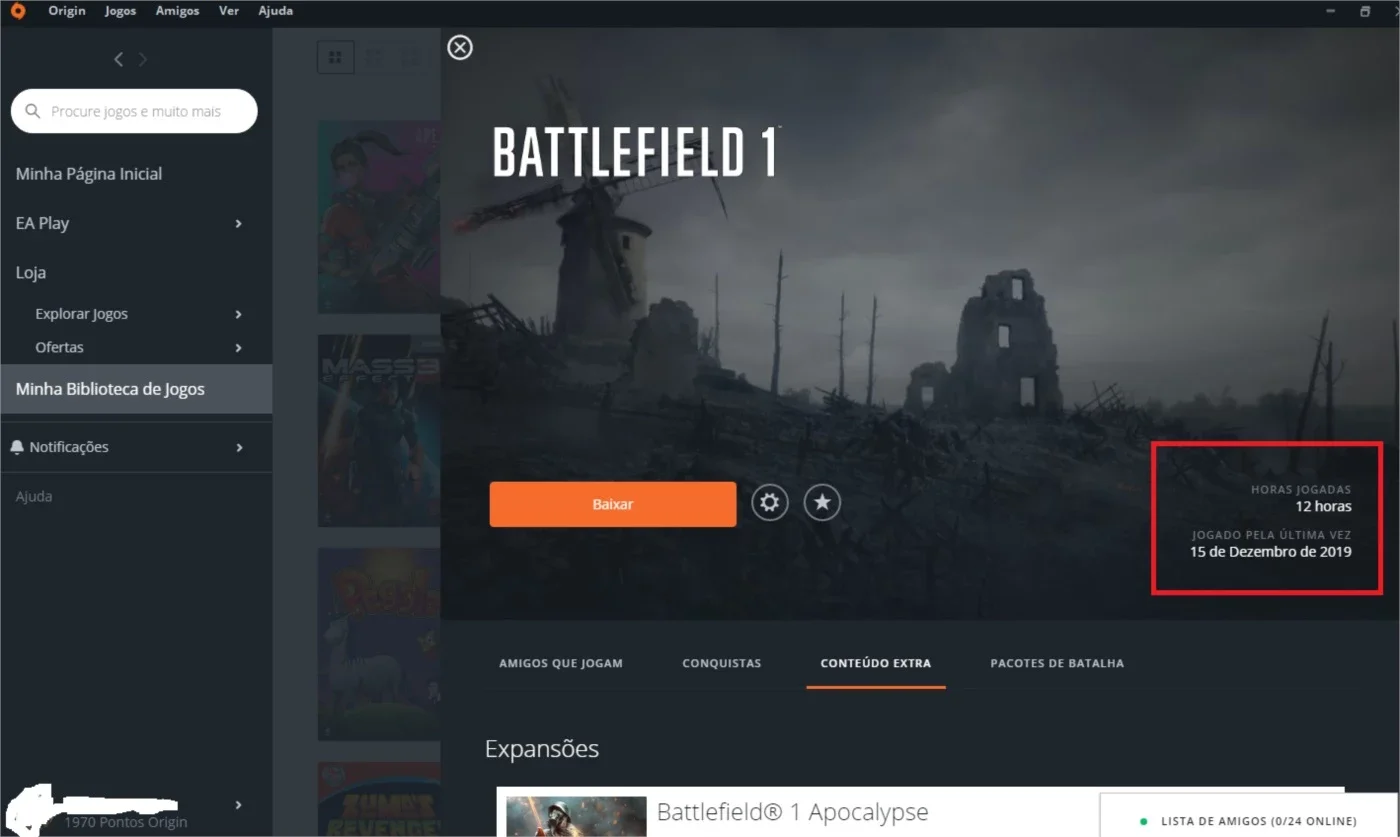This screenshot has width=1400, height=837.
Task: Open the Loja section
Action: click(31, 272)
